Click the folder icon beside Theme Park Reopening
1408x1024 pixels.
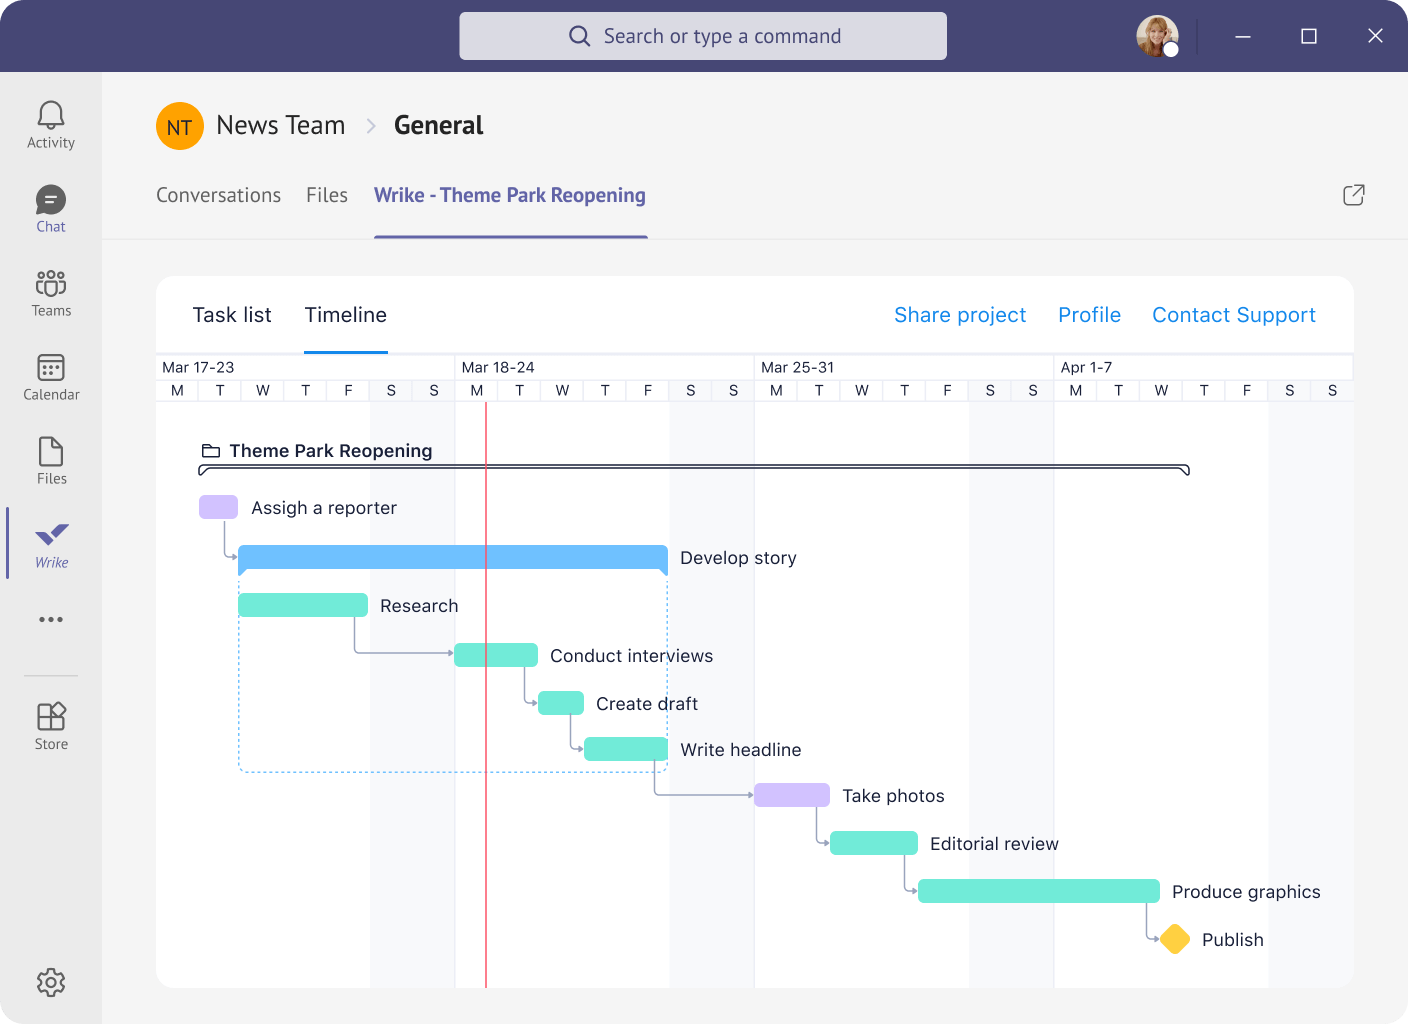tap(209, 450)
